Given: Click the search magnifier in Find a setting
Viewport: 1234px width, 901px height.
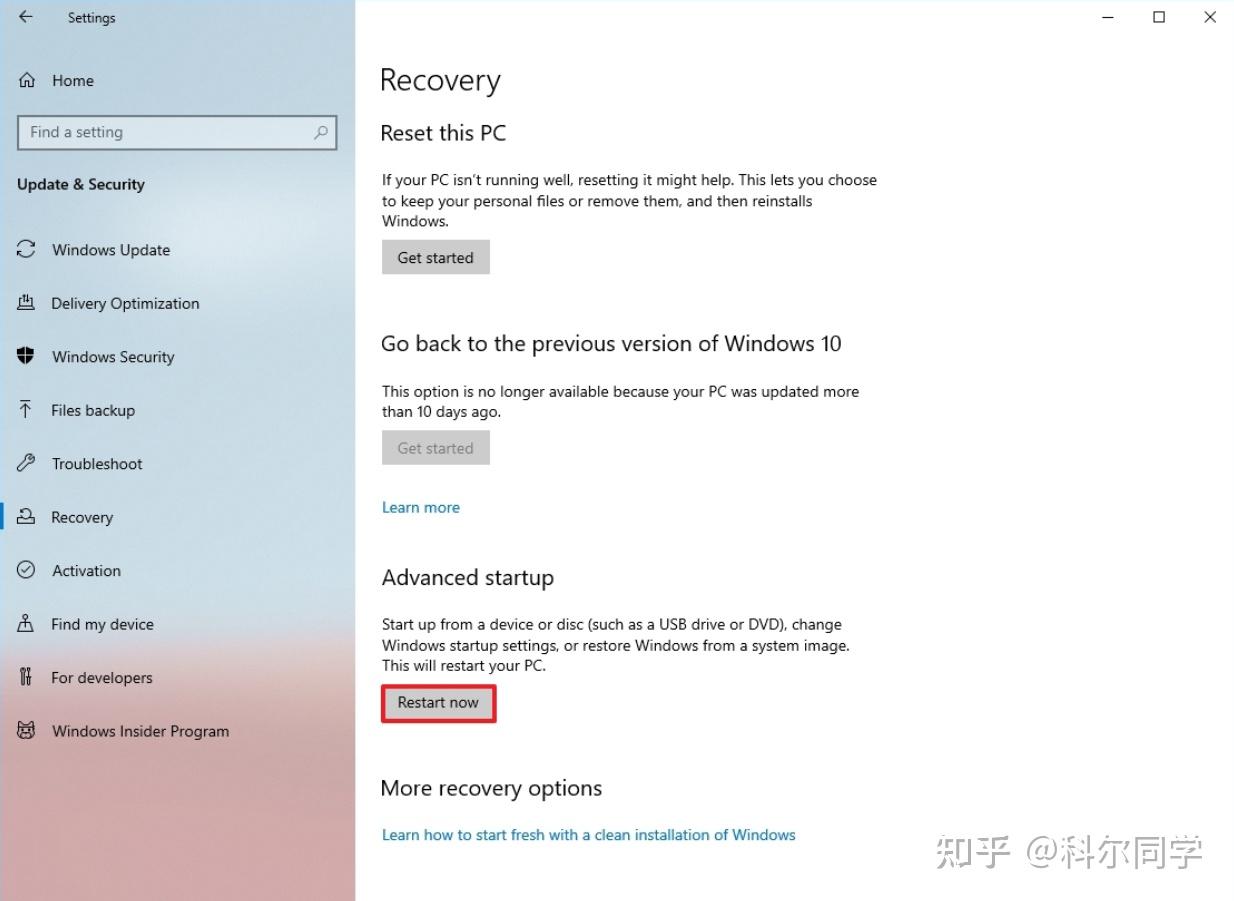Looking at the screenshot, I should point(320,132).
